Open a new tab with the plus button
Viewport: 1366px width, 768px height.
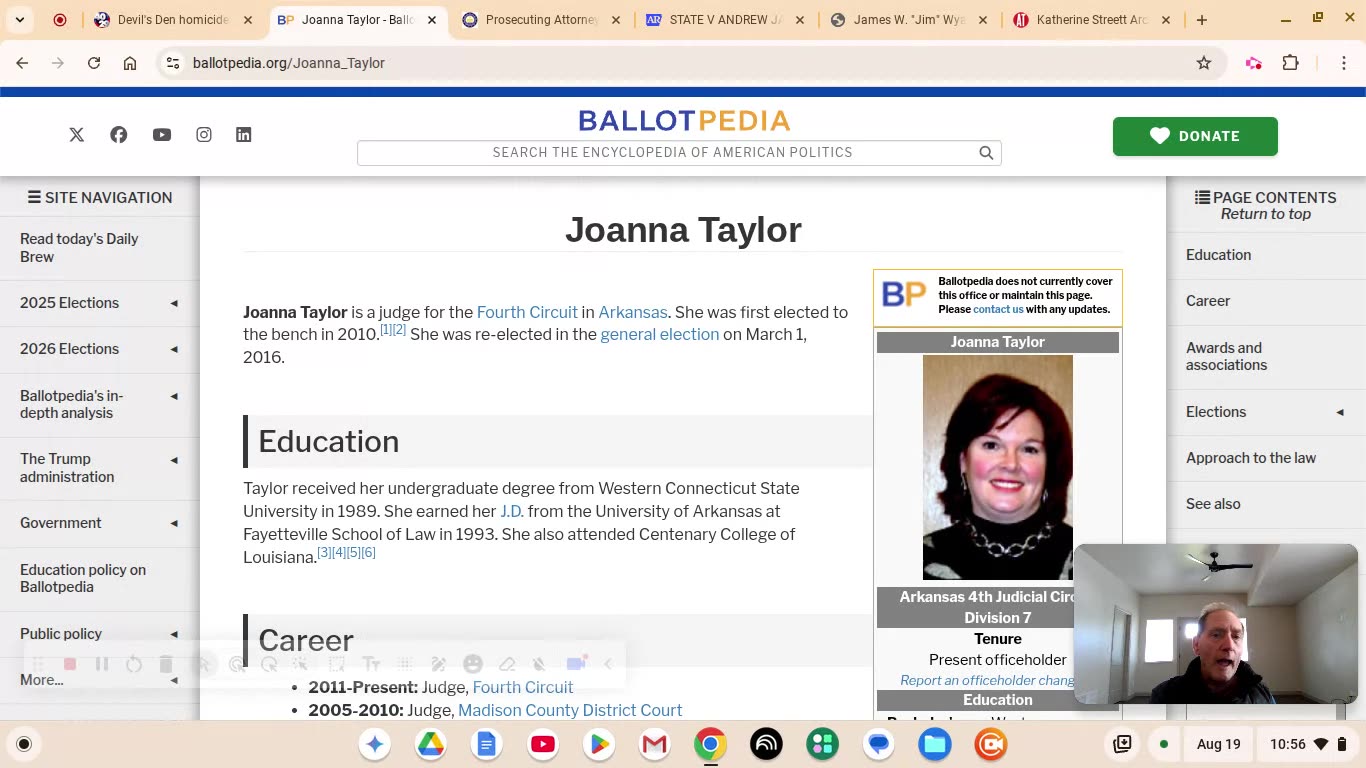(1202, 20)
